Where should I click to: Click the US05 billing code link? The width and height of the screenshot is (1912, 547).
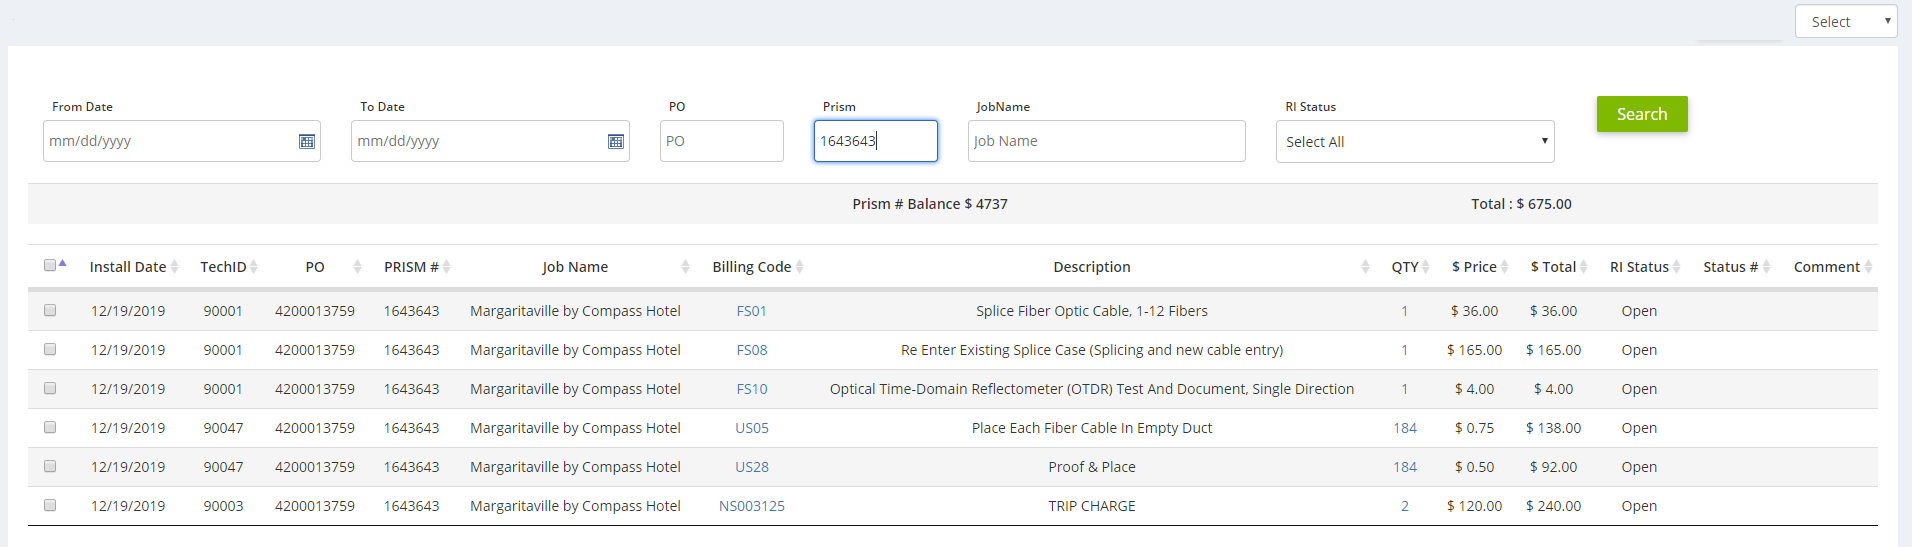click(752, 428)
